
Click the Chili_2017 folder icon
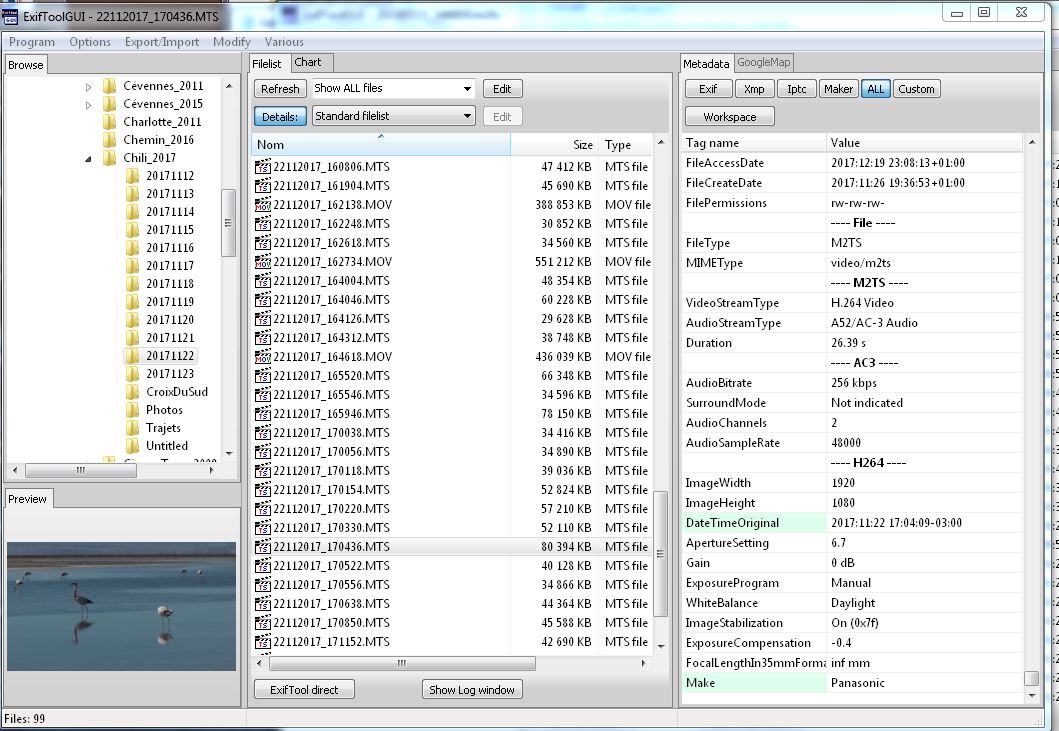110,158
